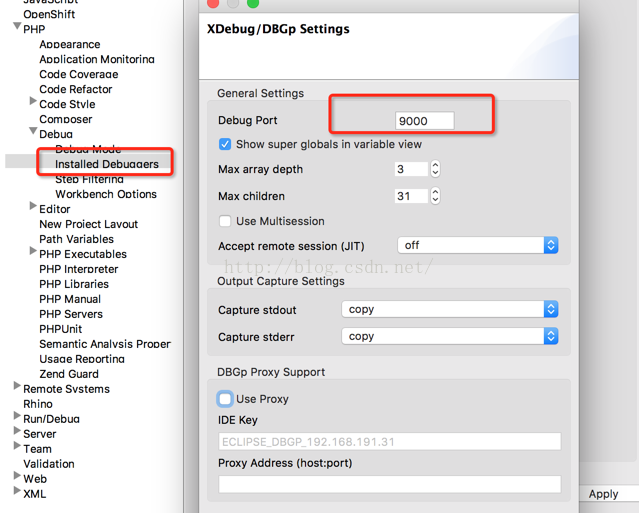This screenshot has width=639, height=513.
Task: Select PHPUnit preferences page
Action: 60,329
